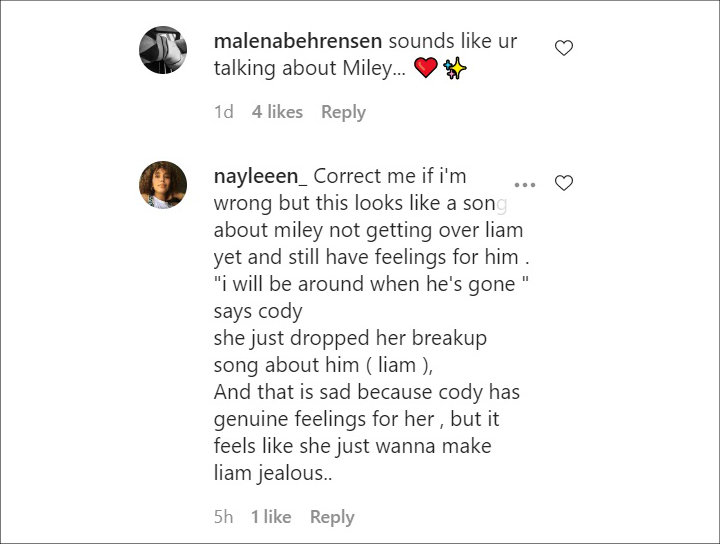Image resolution: width=720 pixels, height=544 pixels.
Task: Select the text 'sounds like ur talking about Miley'
Action: [x=366, y=55]
